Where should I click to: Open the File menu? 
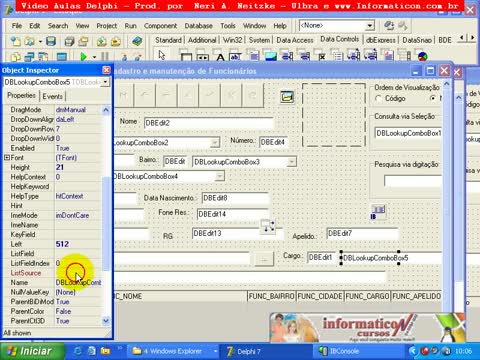coord(17,26)
